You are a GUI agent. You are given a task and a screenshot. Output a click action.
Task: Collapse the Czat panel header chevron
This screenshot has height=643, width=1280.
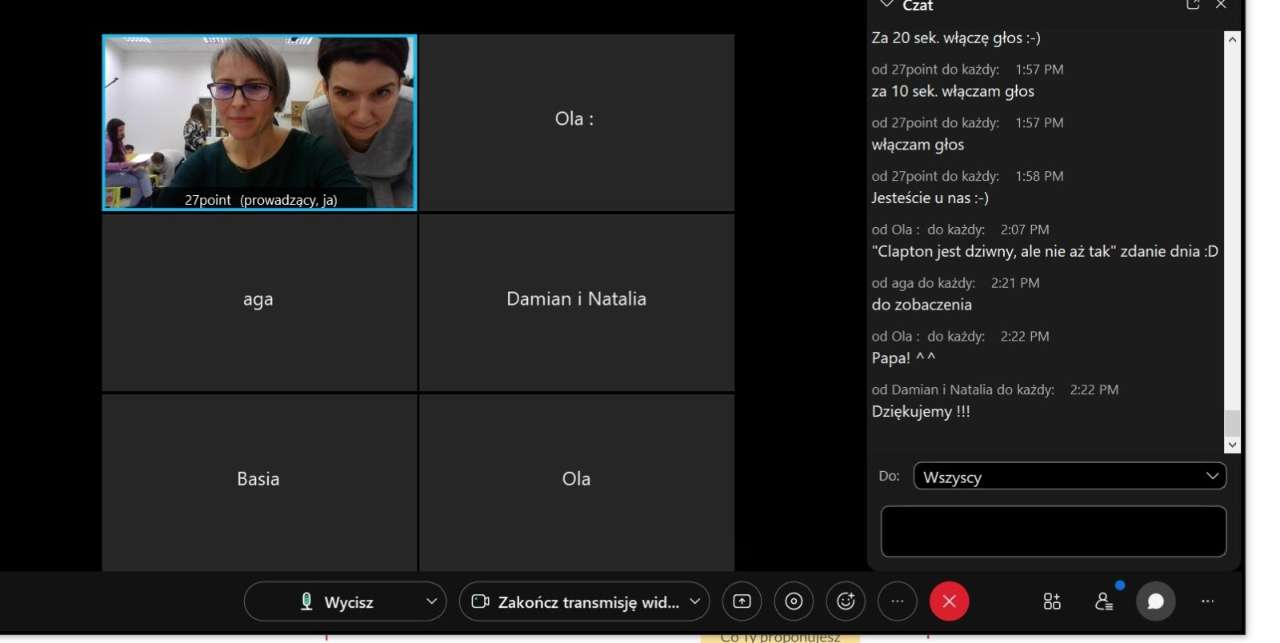tap(885, 5)
